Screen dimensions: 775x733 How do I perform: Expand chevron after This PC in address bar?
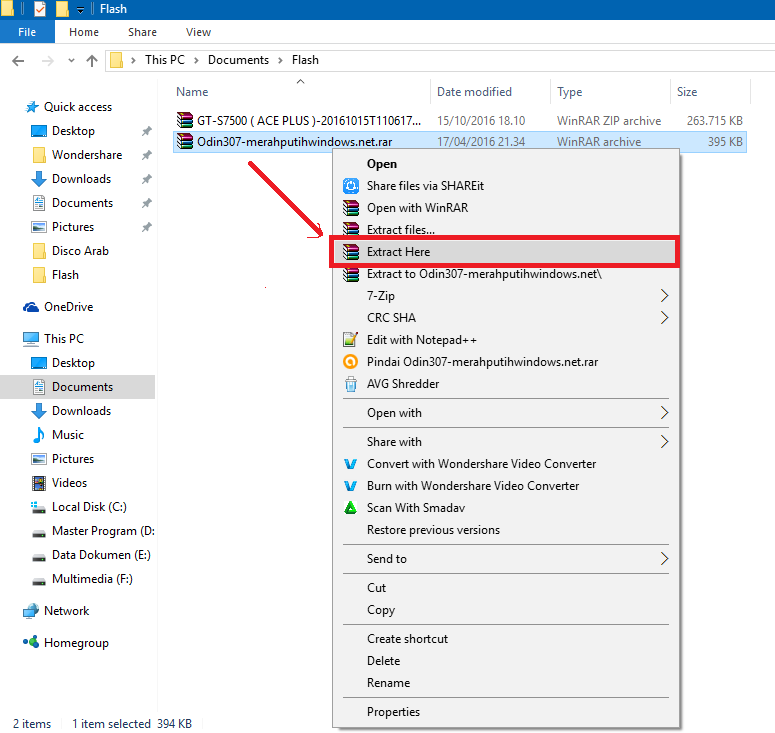(196, 60)
